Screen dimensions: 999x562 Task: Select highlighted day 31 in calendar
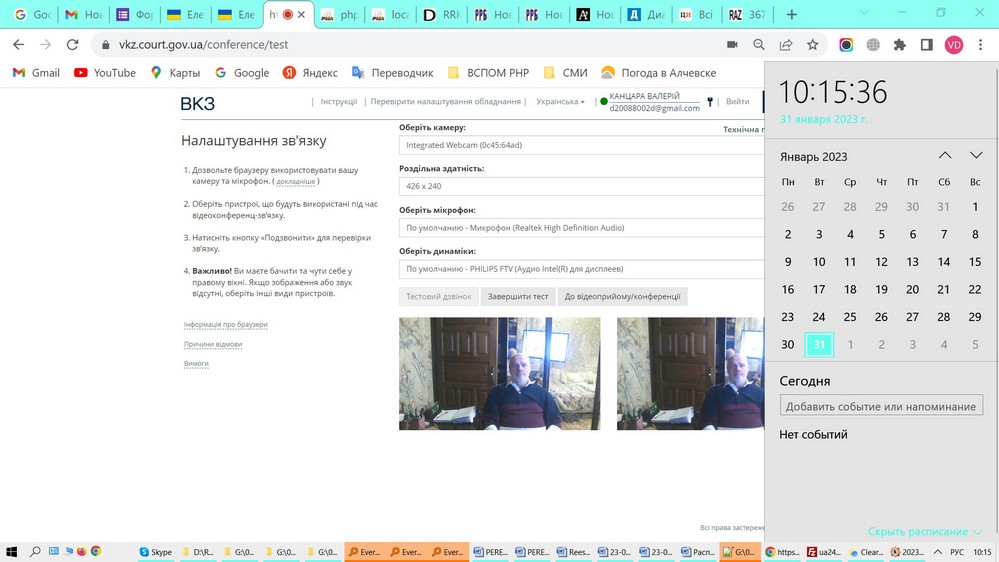click(819, 345)
